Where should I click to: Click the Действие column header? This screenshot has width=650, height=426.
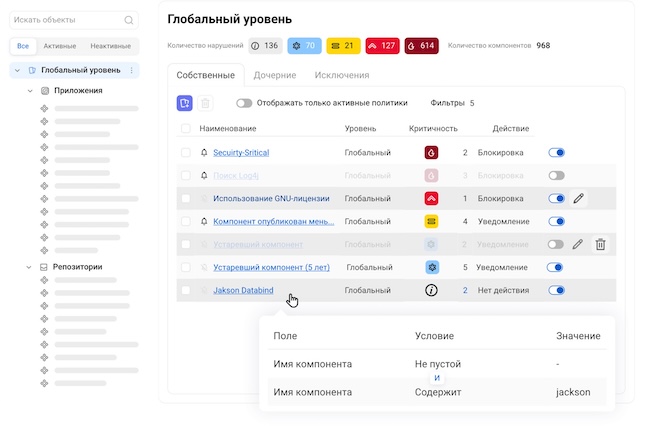pyautogui.click(x=511, y=128)
